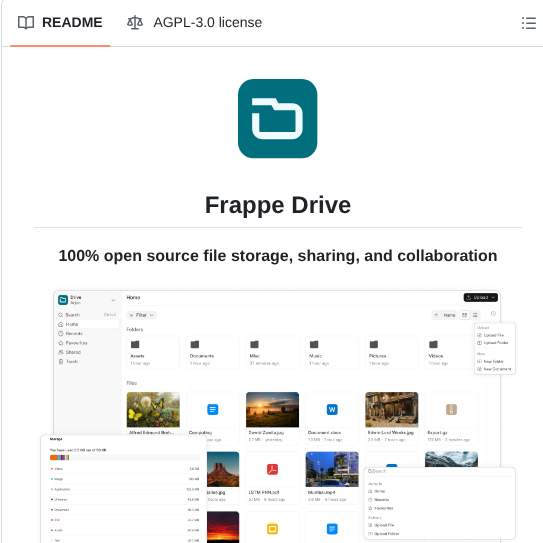
Task: Switch to grid view
Action: (464, 315)
